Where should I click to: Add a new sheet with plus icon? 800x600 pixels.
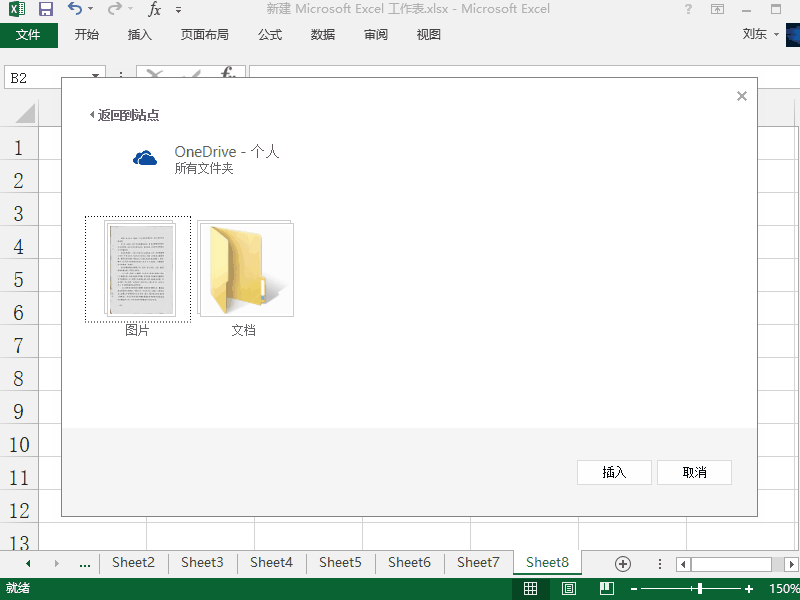point(623,564)
